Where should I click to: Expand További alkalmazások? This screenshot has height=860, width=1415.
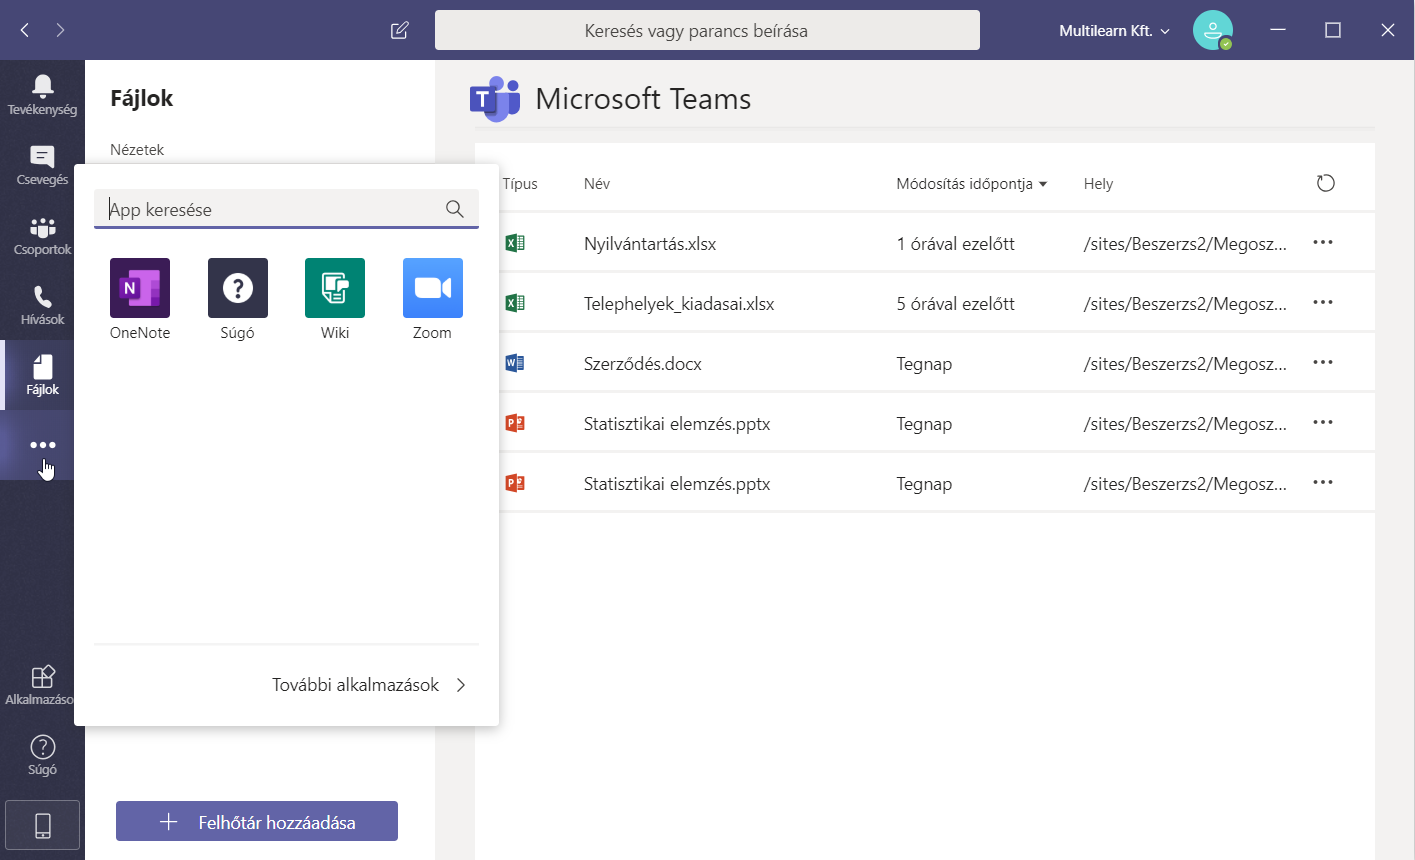pyautogui.click(x=369, y=685)
